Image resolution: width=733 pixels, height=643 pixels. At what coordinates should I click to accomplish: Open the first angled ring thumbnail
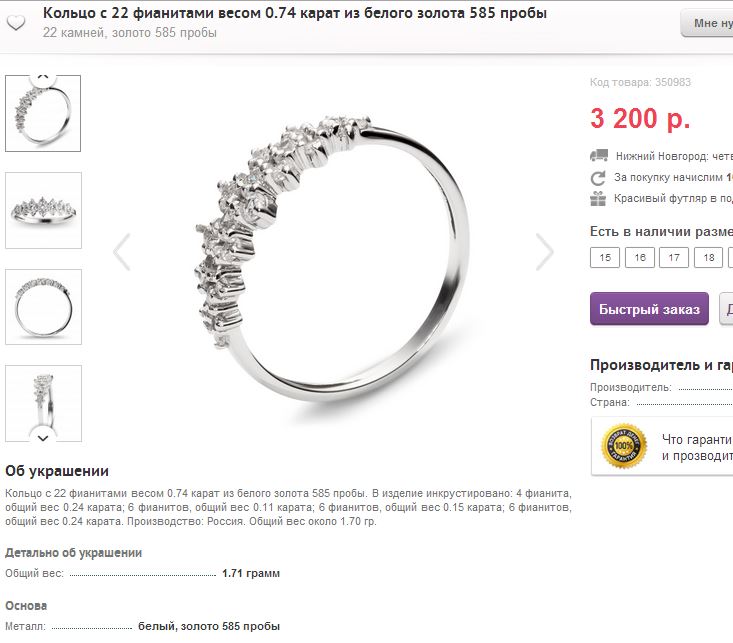pos(43,114)
